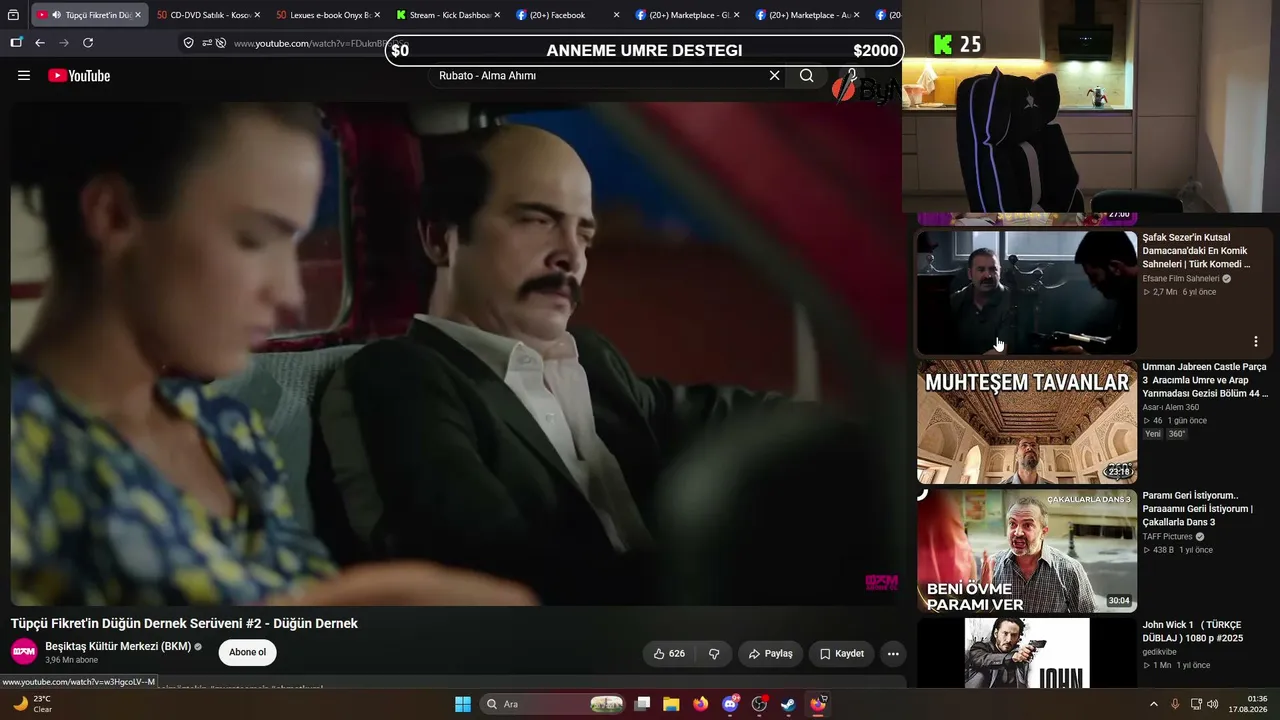
Task: Go back one page in the browser
Action: (x=40, y=43)
